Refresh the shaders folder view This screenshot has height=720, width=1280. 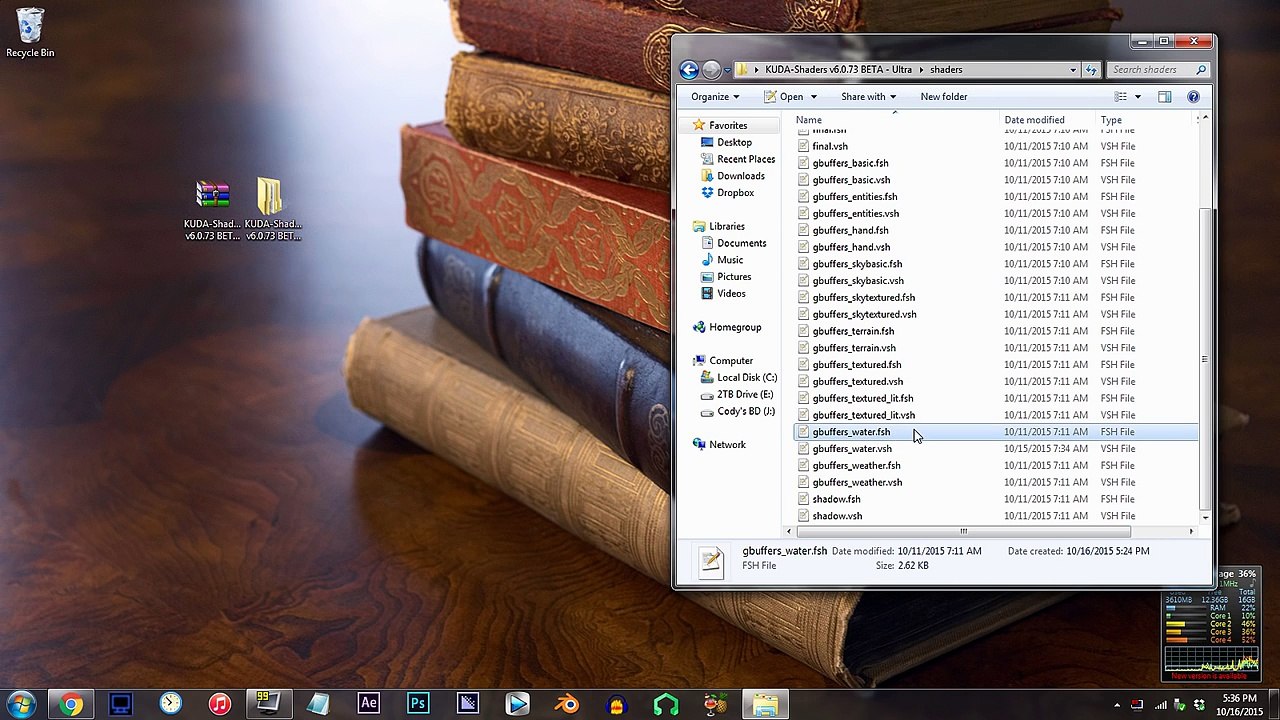coord(1091,70)
